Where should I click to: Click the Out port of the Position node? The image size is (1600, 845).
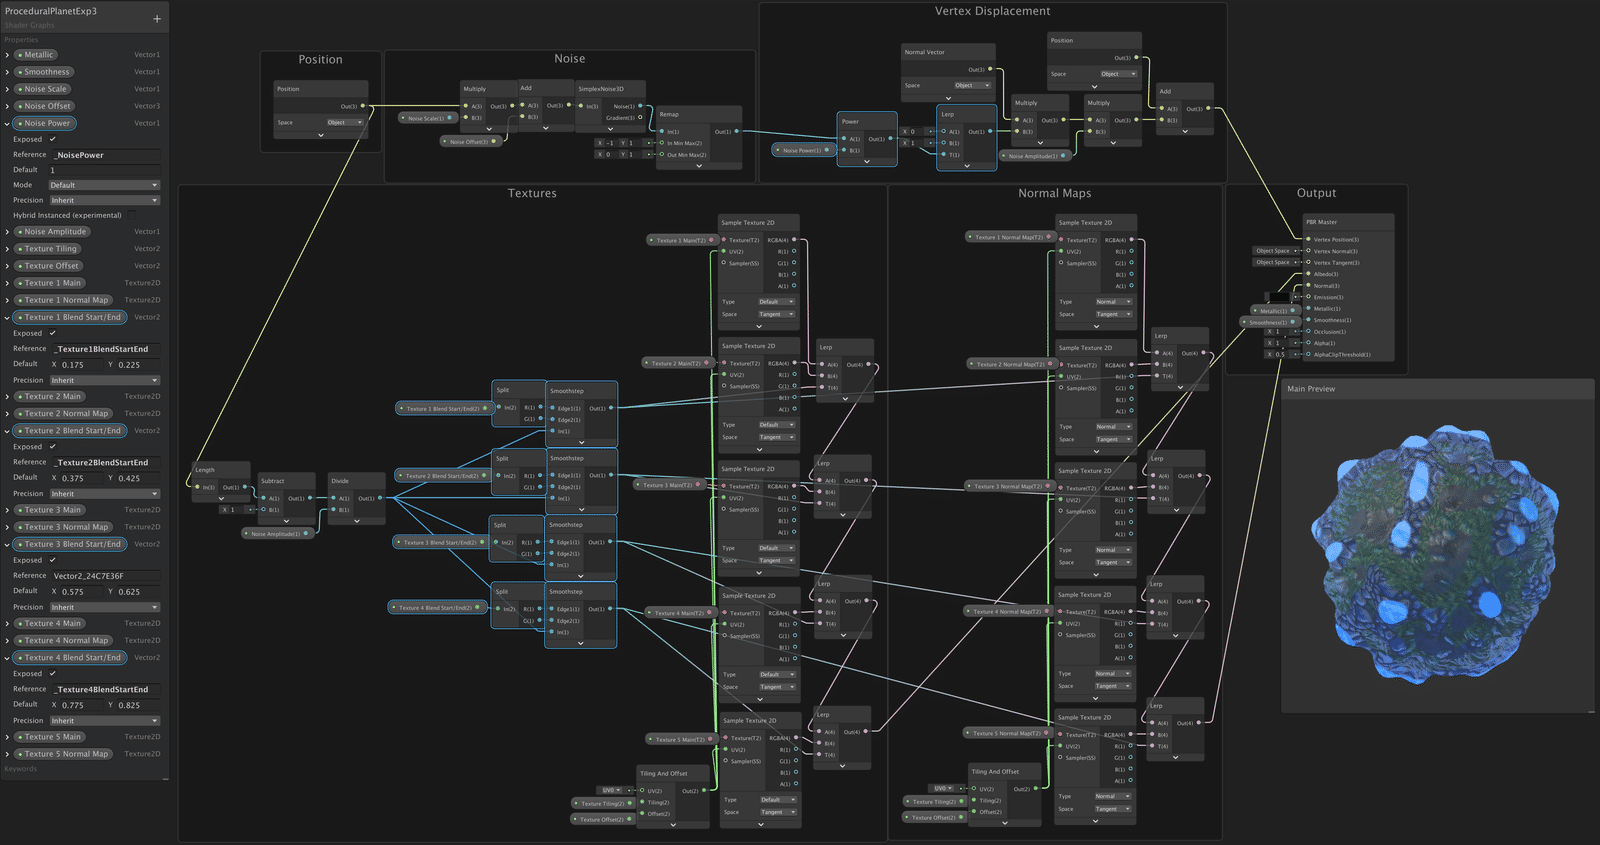coord(362,106)
